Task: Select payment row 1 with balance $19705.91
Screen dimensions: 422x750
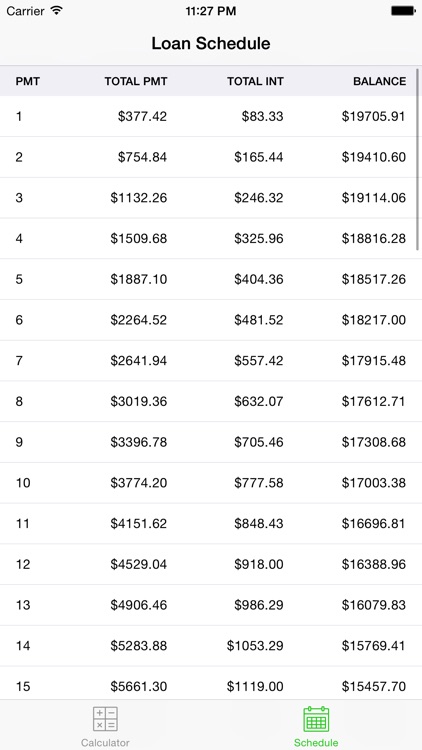Action: click(211, 116)
